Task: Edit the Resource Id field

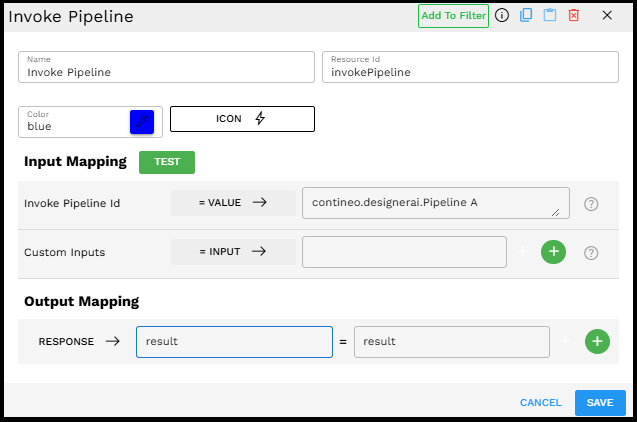Action: point(470,67)
